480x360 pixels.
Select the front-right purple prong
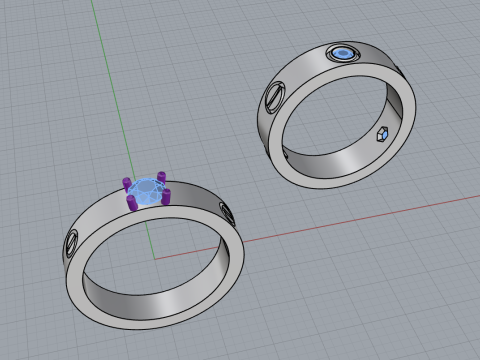[x=166, y=197]
